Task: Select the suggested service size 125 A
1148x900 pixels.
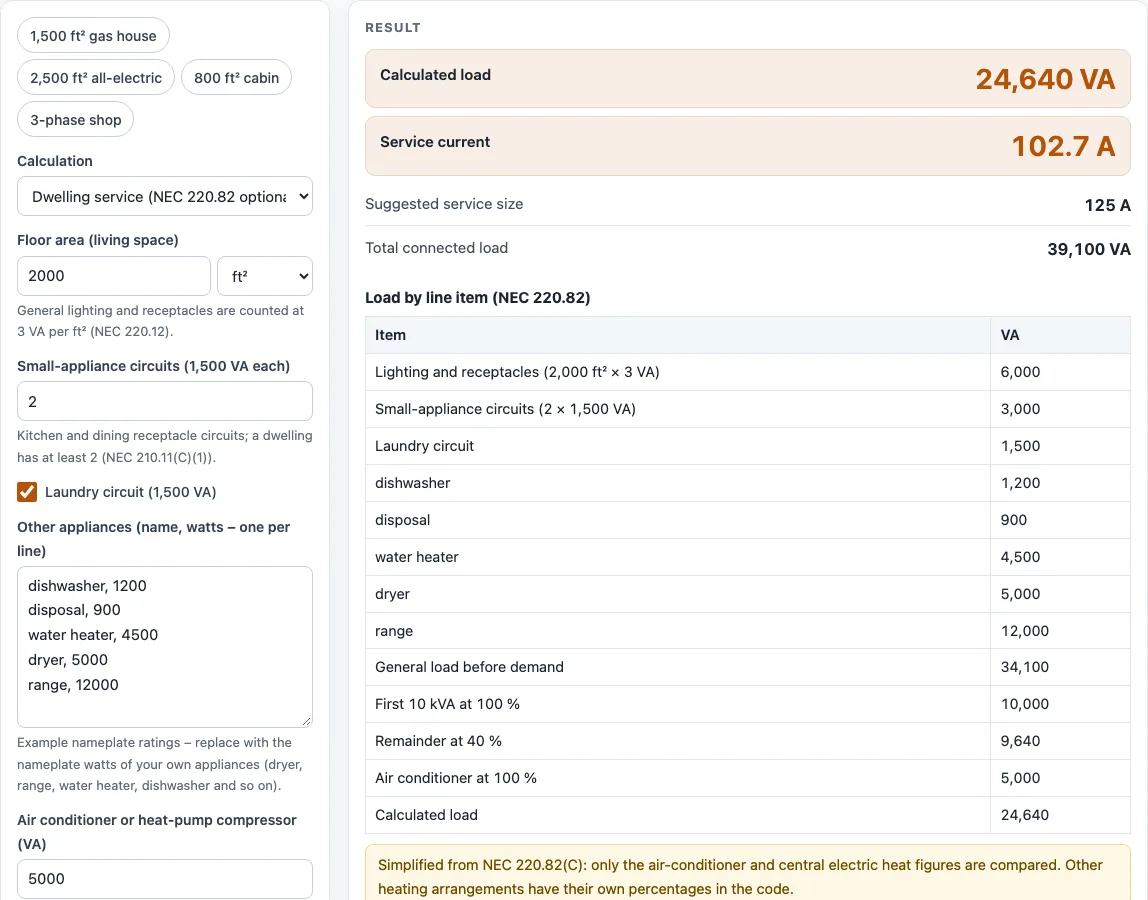Action: (x=1107, y=205)
